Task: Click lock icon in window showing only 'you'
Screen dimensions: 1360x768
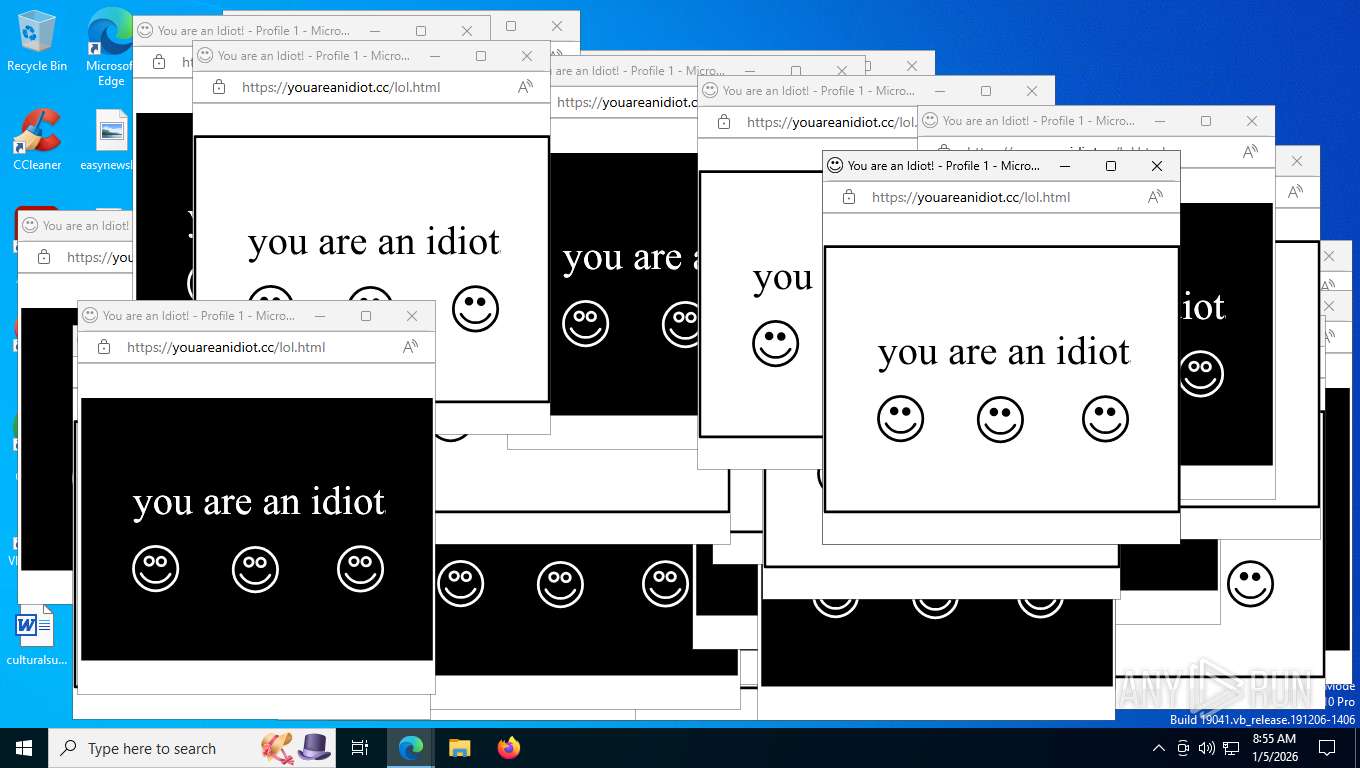Action: (x=723, y=122)
